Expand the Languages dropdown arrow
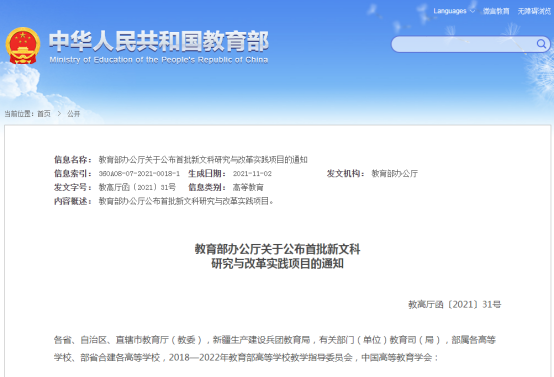554x377 pixels. [472, 11]
